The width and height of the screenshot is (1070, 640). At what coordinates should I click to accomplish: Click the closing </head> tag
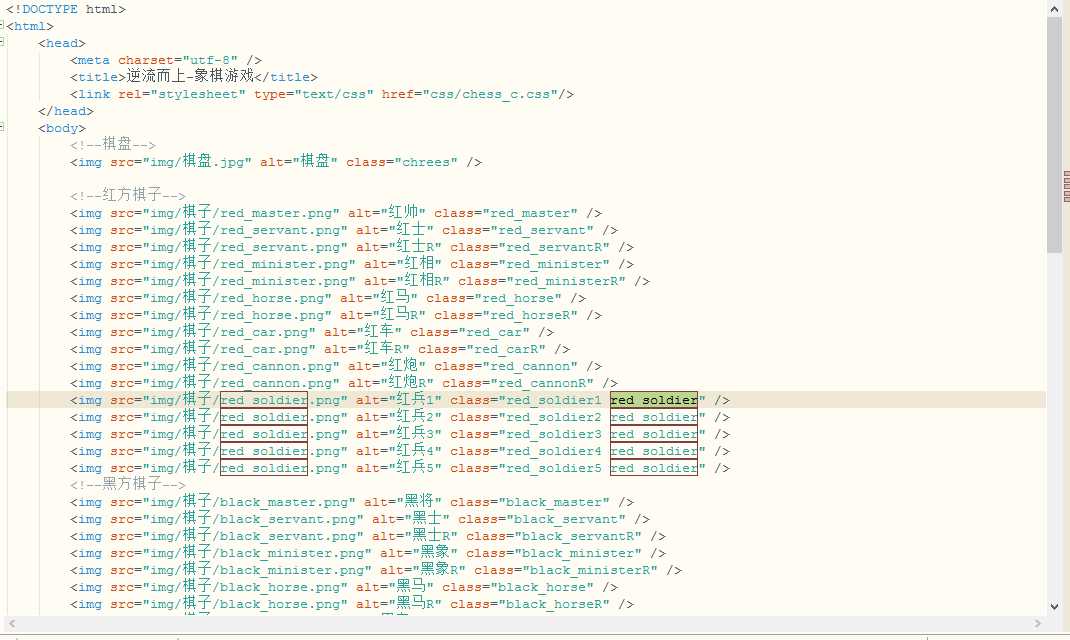[x=65, y=111]
